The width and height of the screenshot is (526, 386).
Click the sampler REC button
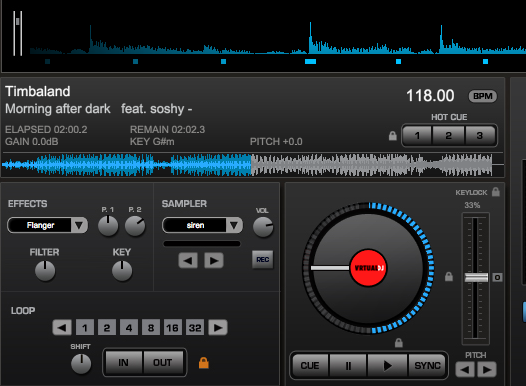click(263, 260)
